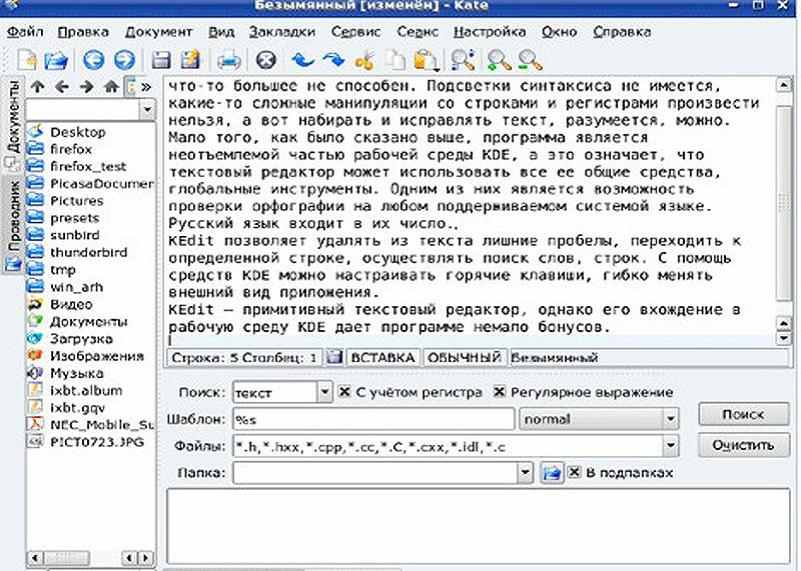
Task: Select the PICT0723.JPG file
Action: 86,442
